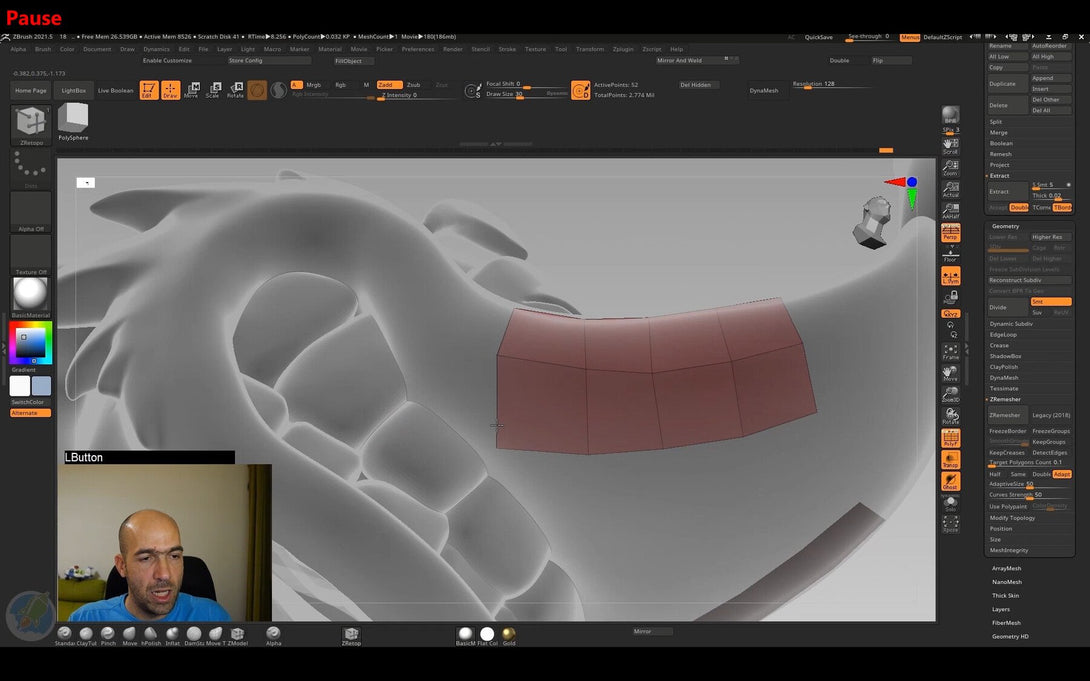
Task: Click the Reconstruct Subdiv button
Action: (1029, 280)
